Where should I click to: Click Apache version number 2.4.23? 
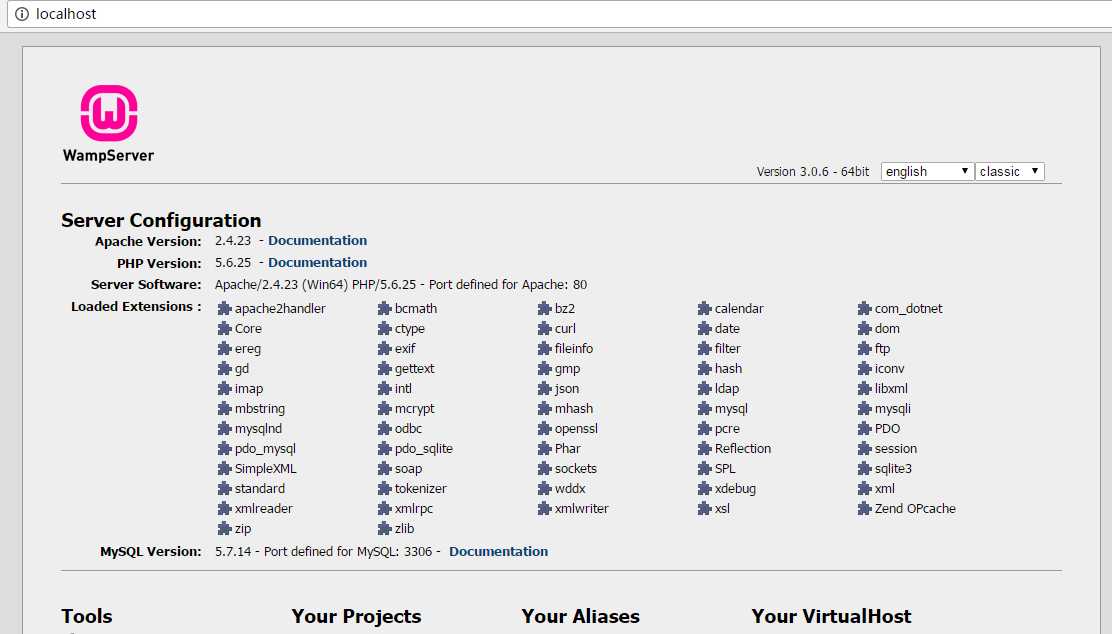coord(233,240)
